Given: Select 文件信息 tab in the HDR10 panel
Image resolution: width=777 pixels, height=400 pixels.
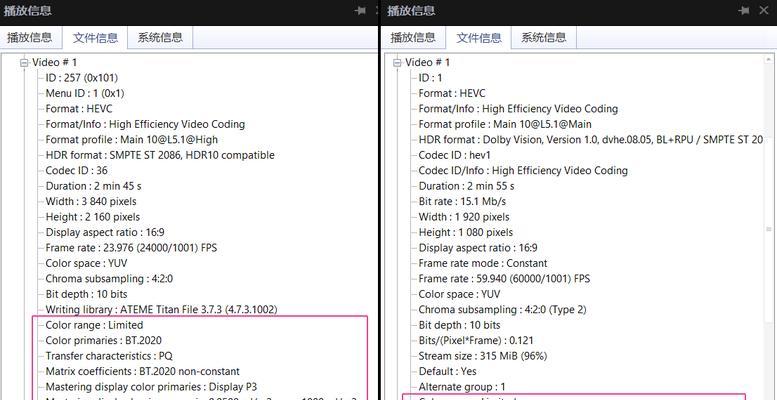Looking at the screenshot, I should (x=95, y=38).
